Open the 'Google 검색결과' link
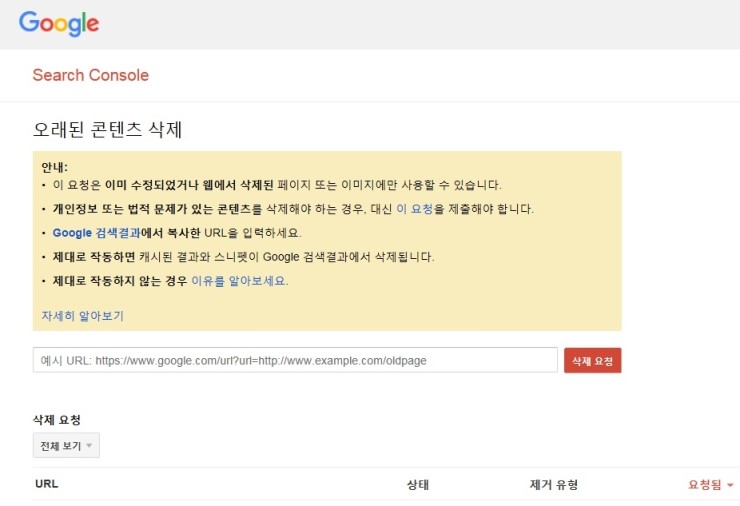Screen dimensions: 740x506 coord(96,233)
